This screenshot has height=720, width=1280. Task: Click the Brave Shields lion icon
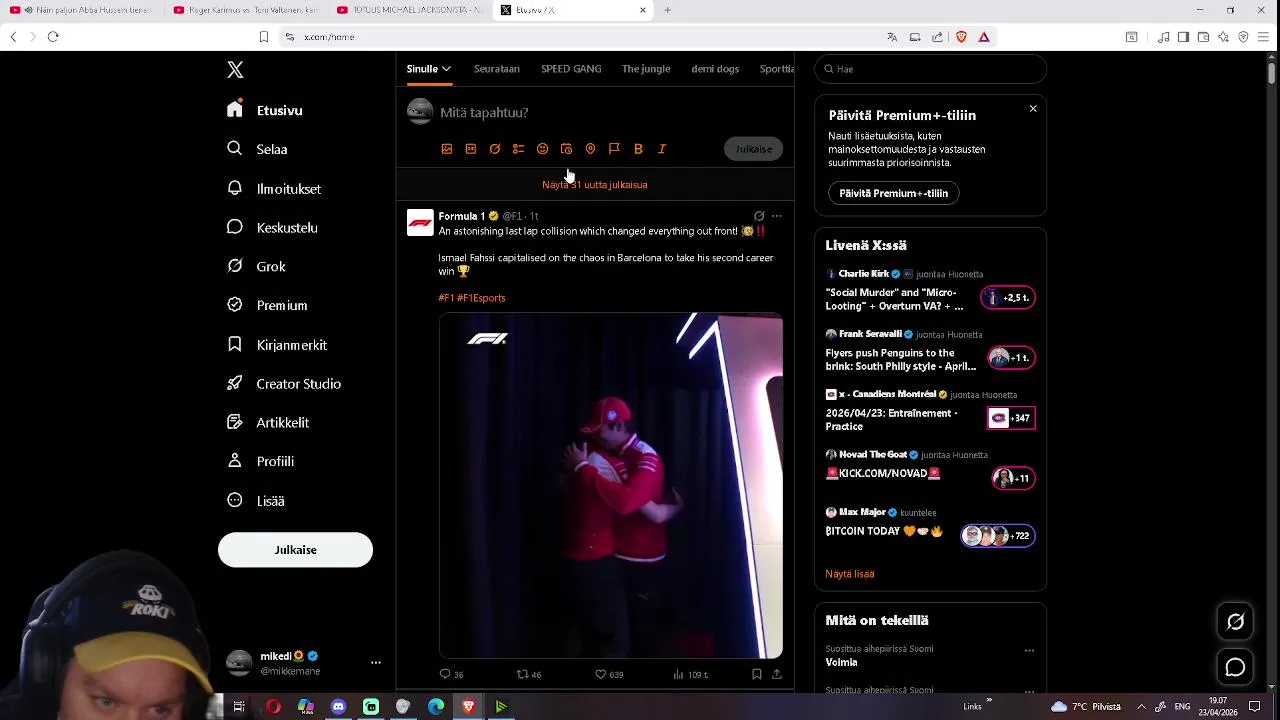tap(961, 37)
